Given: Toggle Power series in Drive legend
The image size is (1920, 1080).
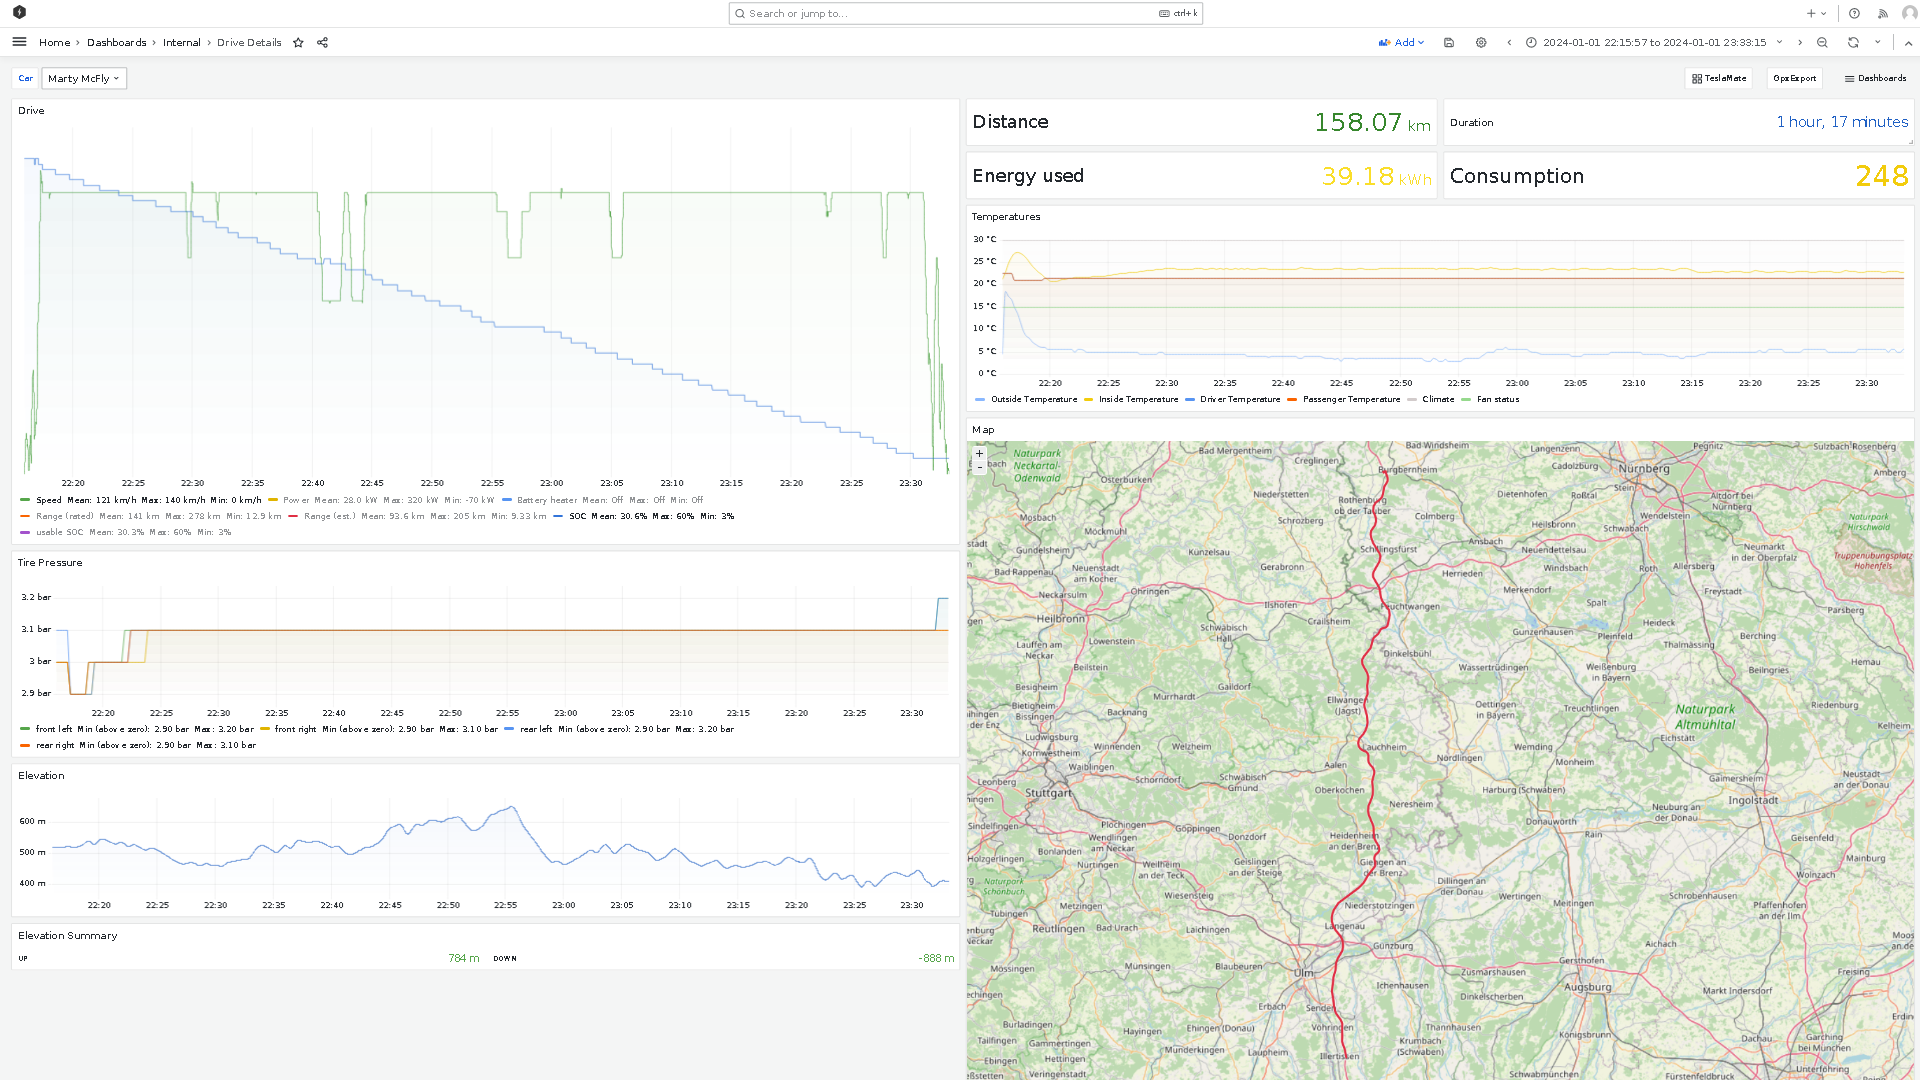Looking at the screenshot, I should coord(296,500).
